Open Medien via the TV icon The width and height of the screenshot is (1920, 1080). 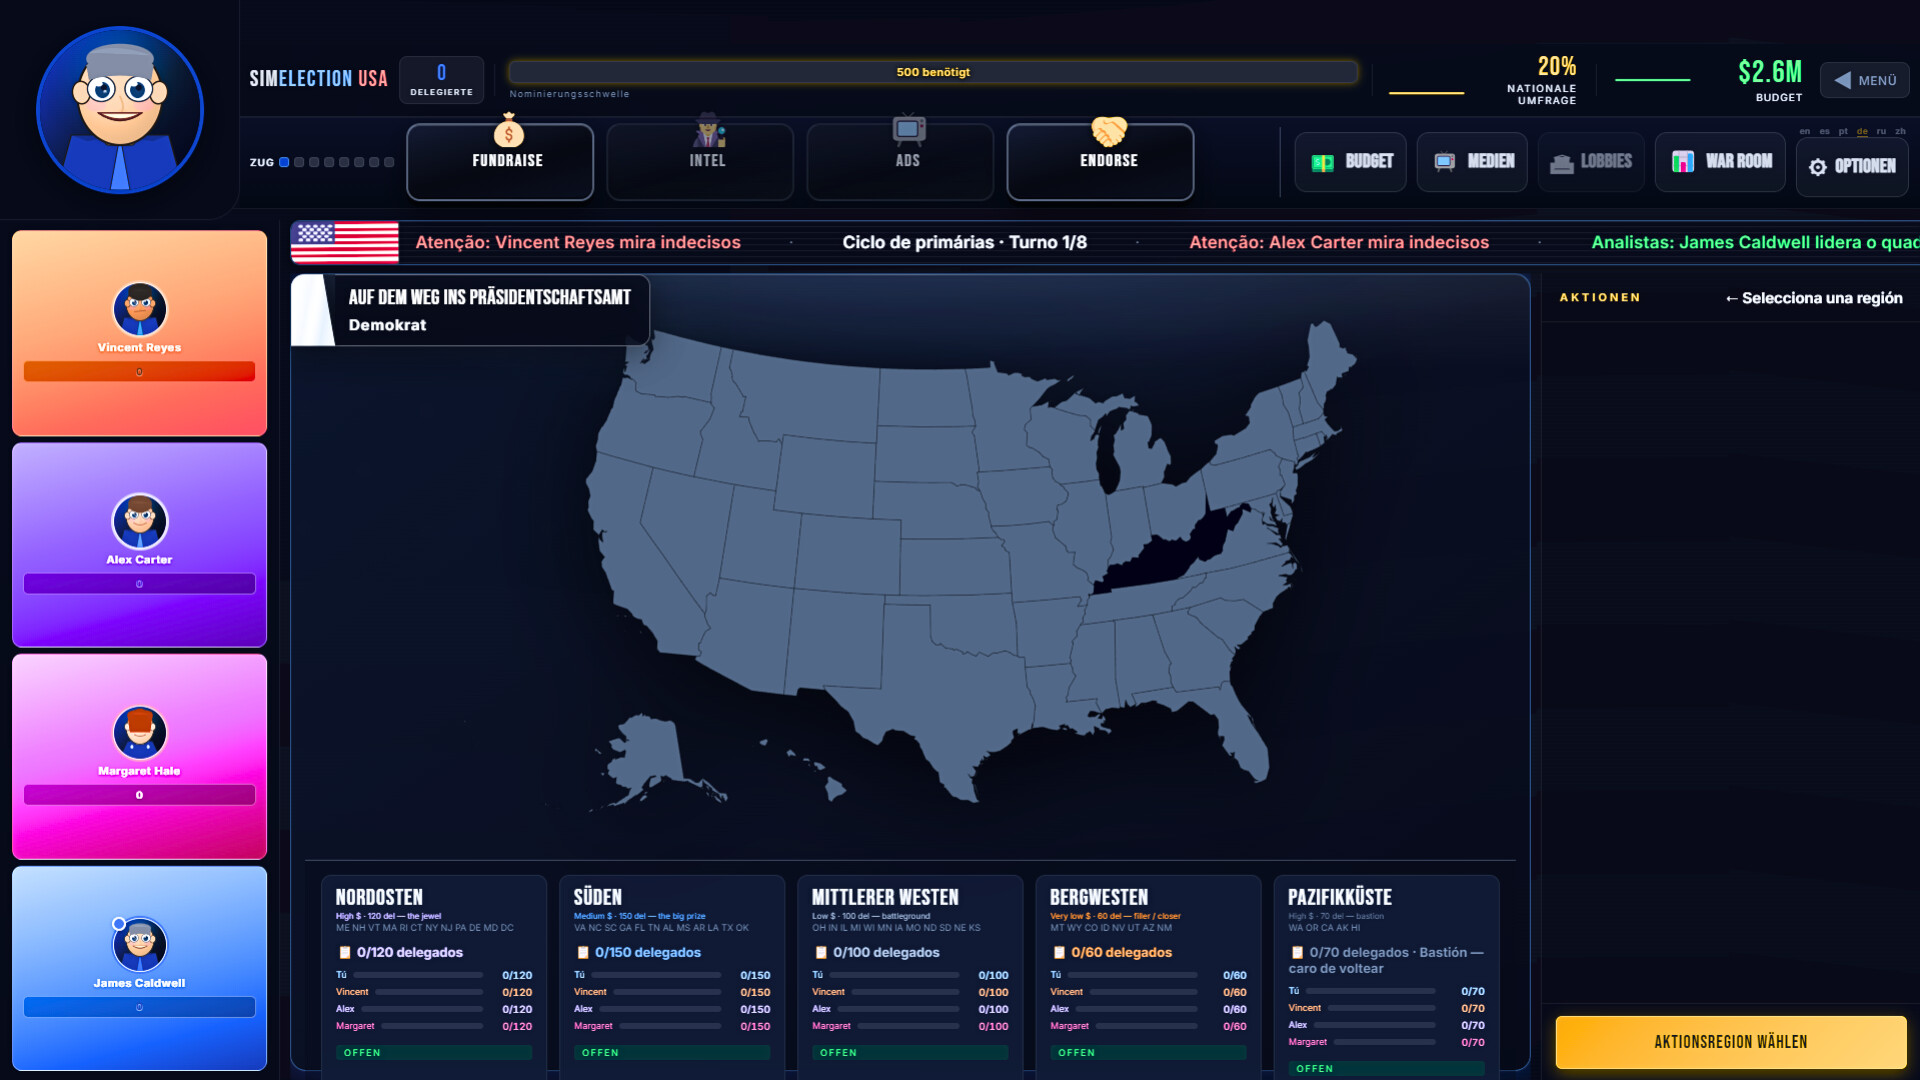click(x=1444, y=162)
